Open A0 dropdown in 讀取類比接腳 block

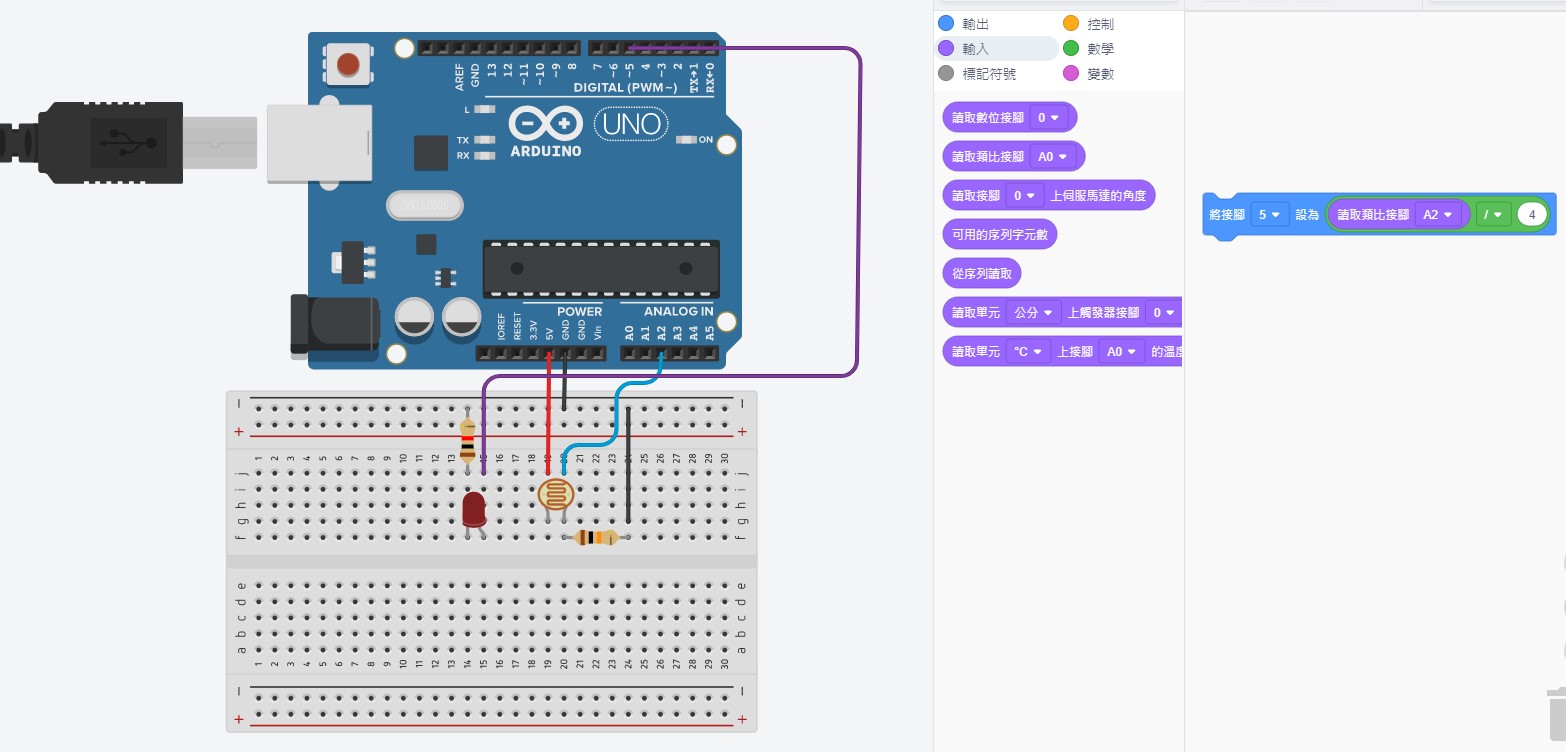[1053, 156]
